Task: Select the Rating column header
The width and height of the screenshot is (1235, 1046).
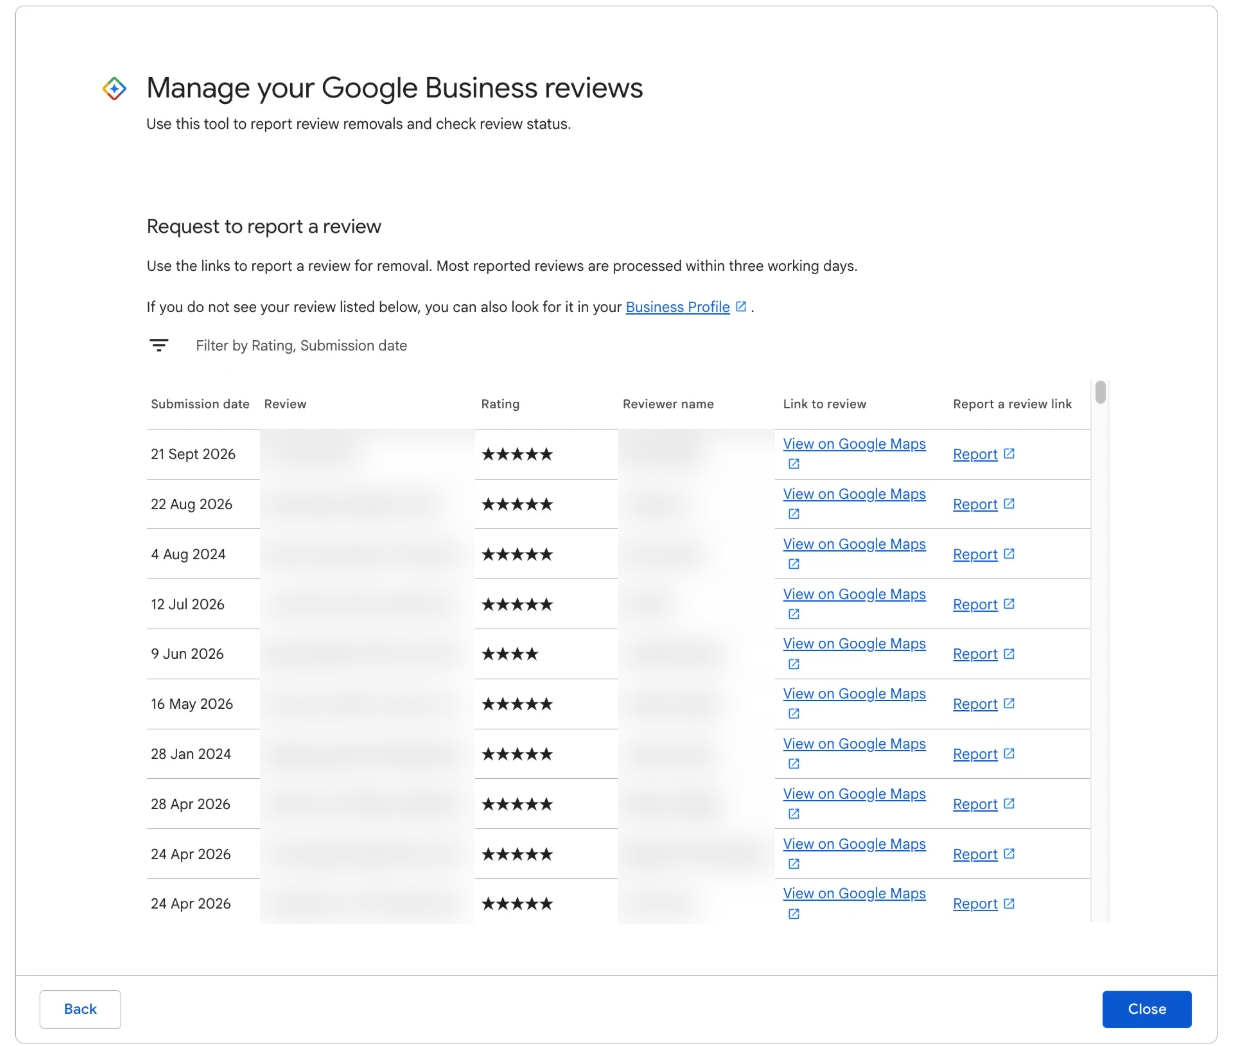Action: (500, 404)
